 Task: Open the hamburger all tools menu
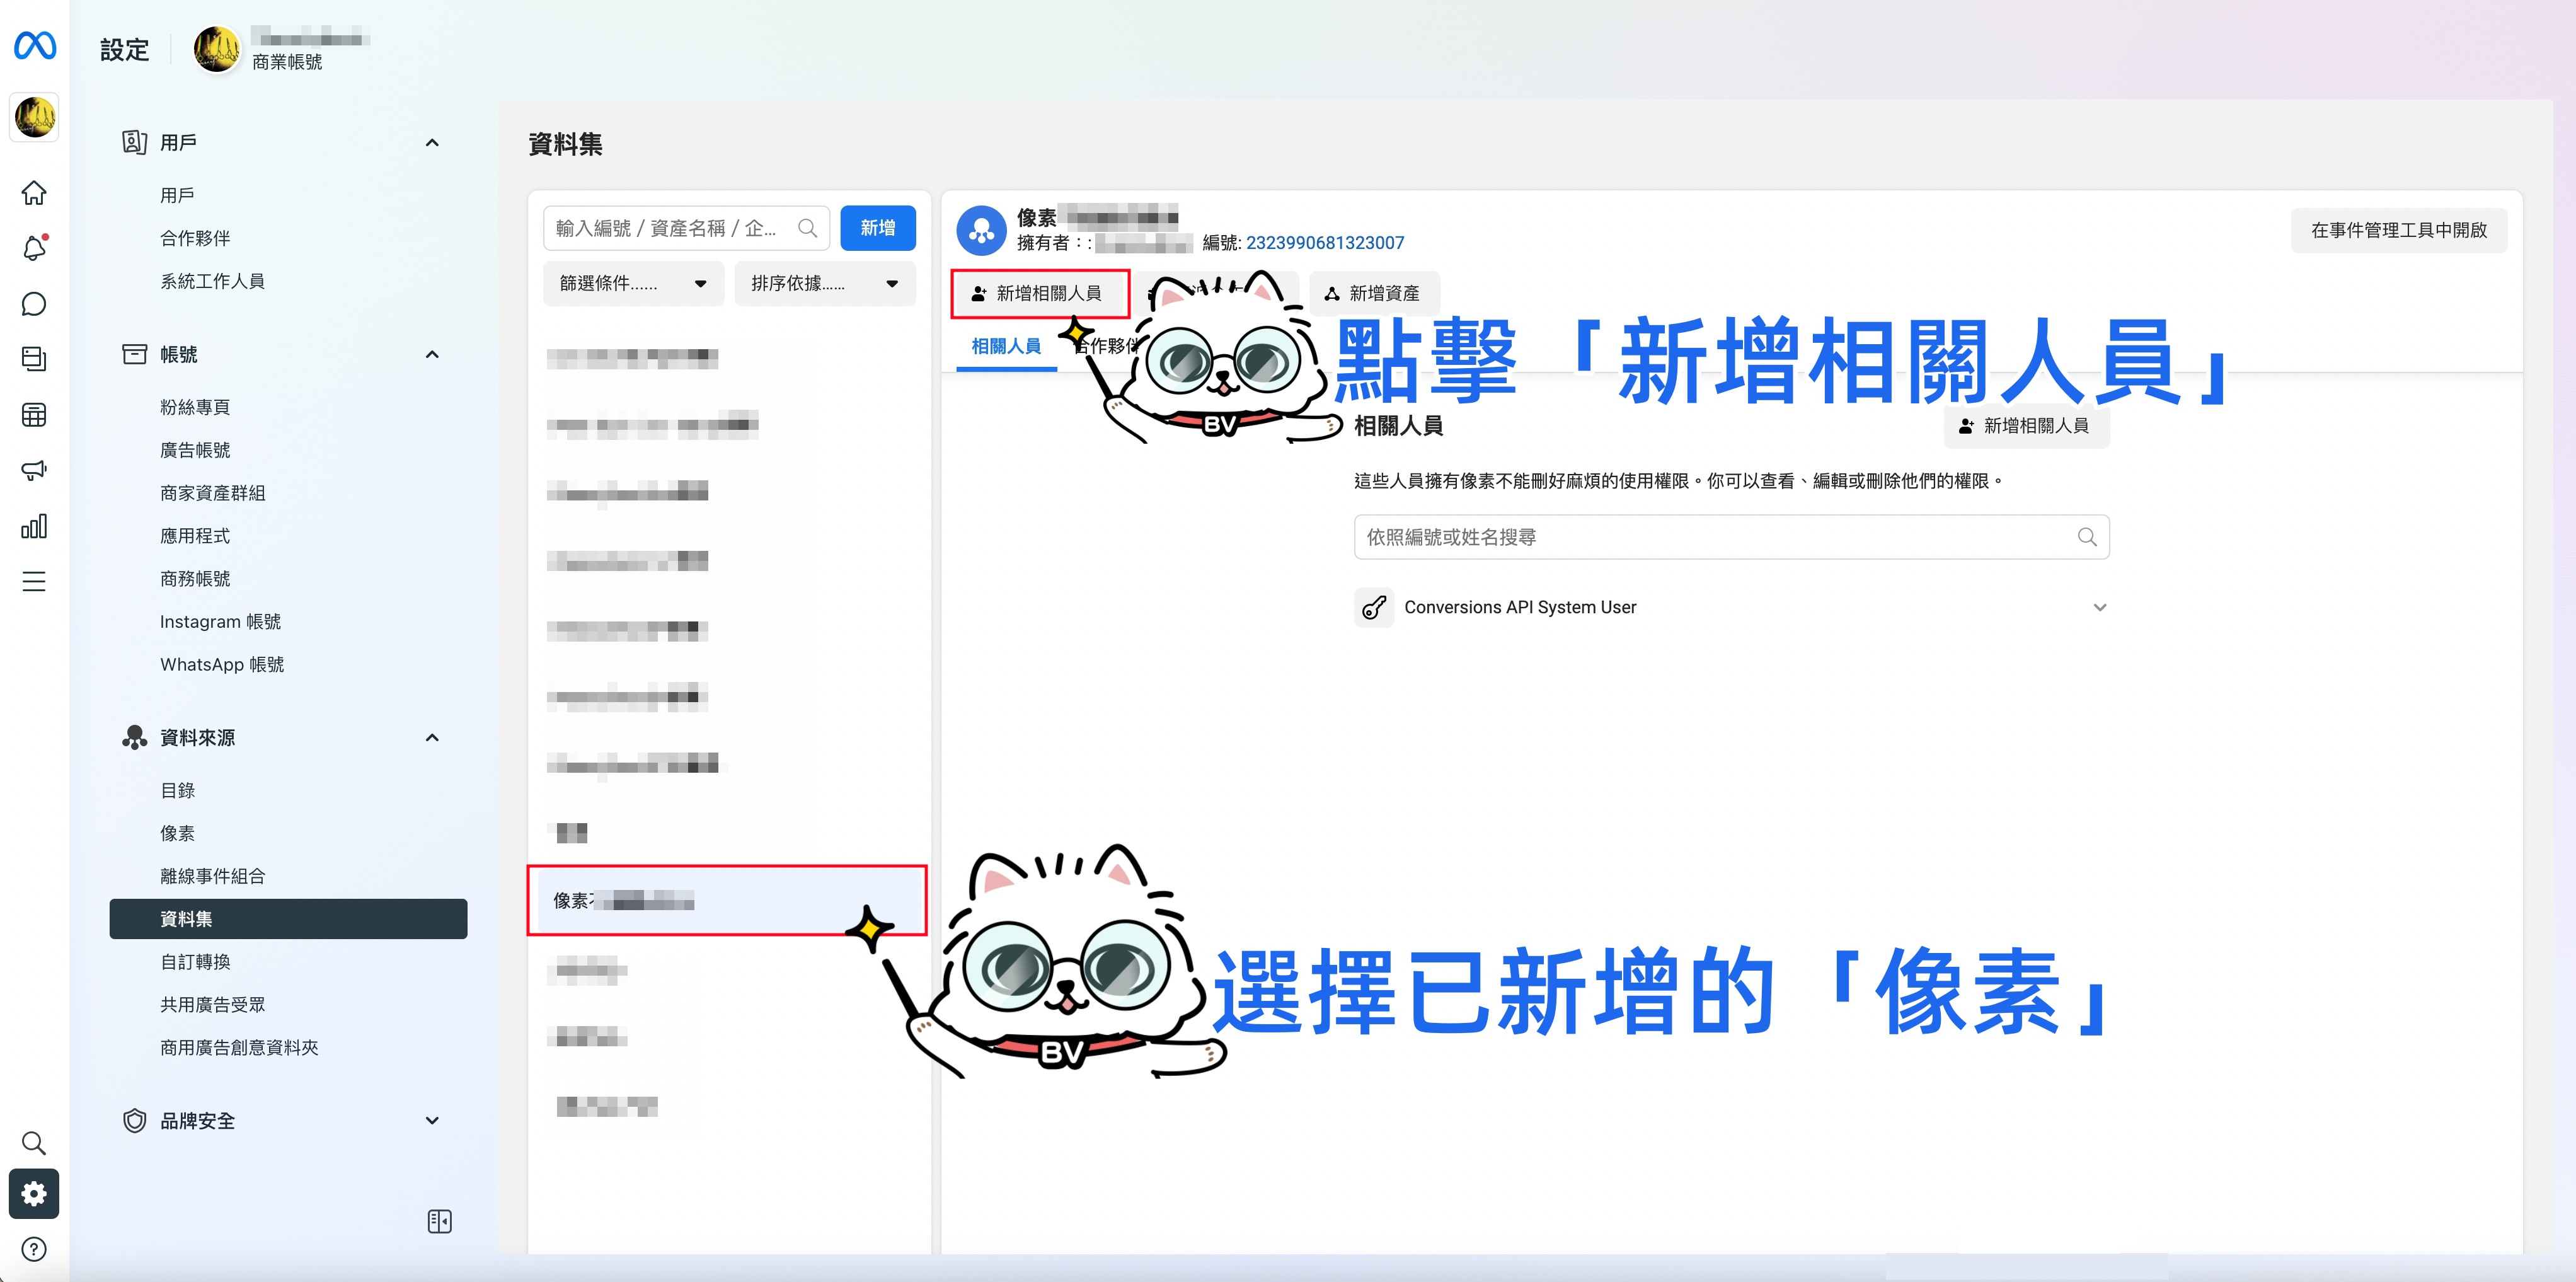(34, 581)
